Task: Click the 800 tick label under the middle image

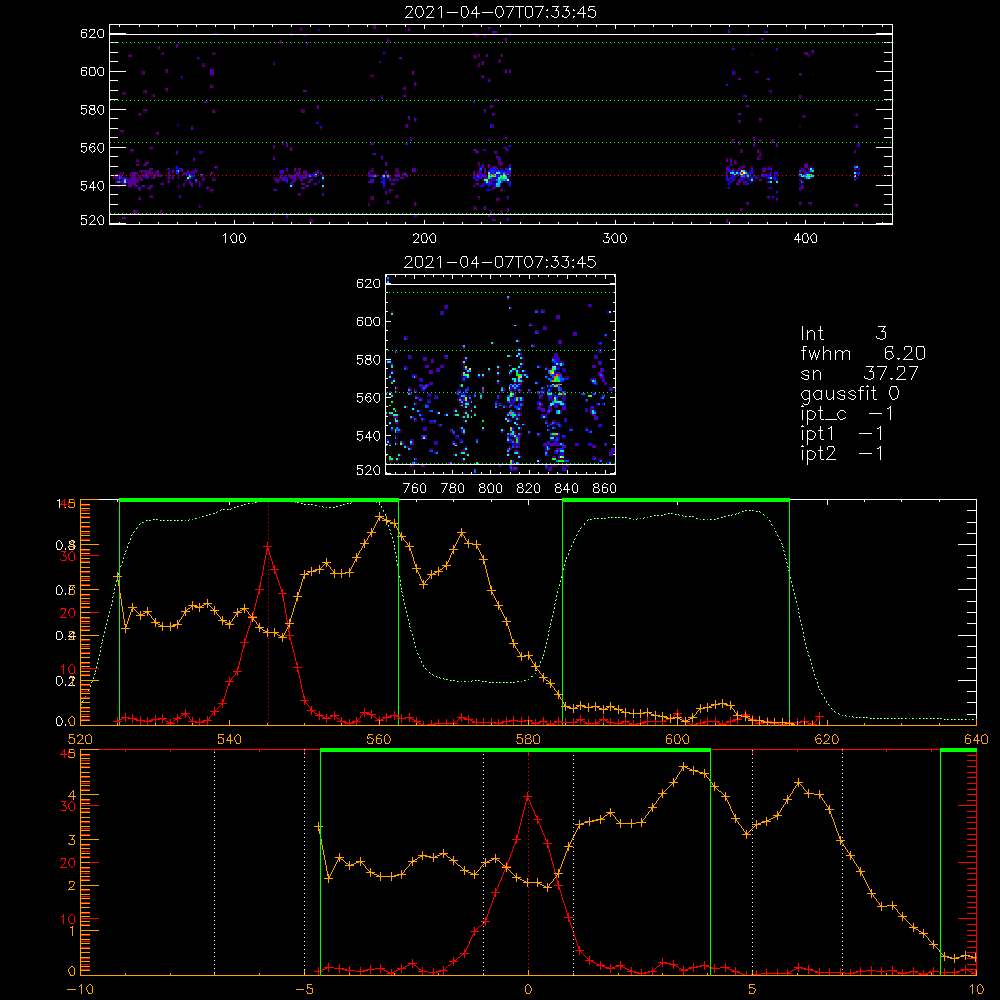Action: pyautogui.click(x=490, y=489)
